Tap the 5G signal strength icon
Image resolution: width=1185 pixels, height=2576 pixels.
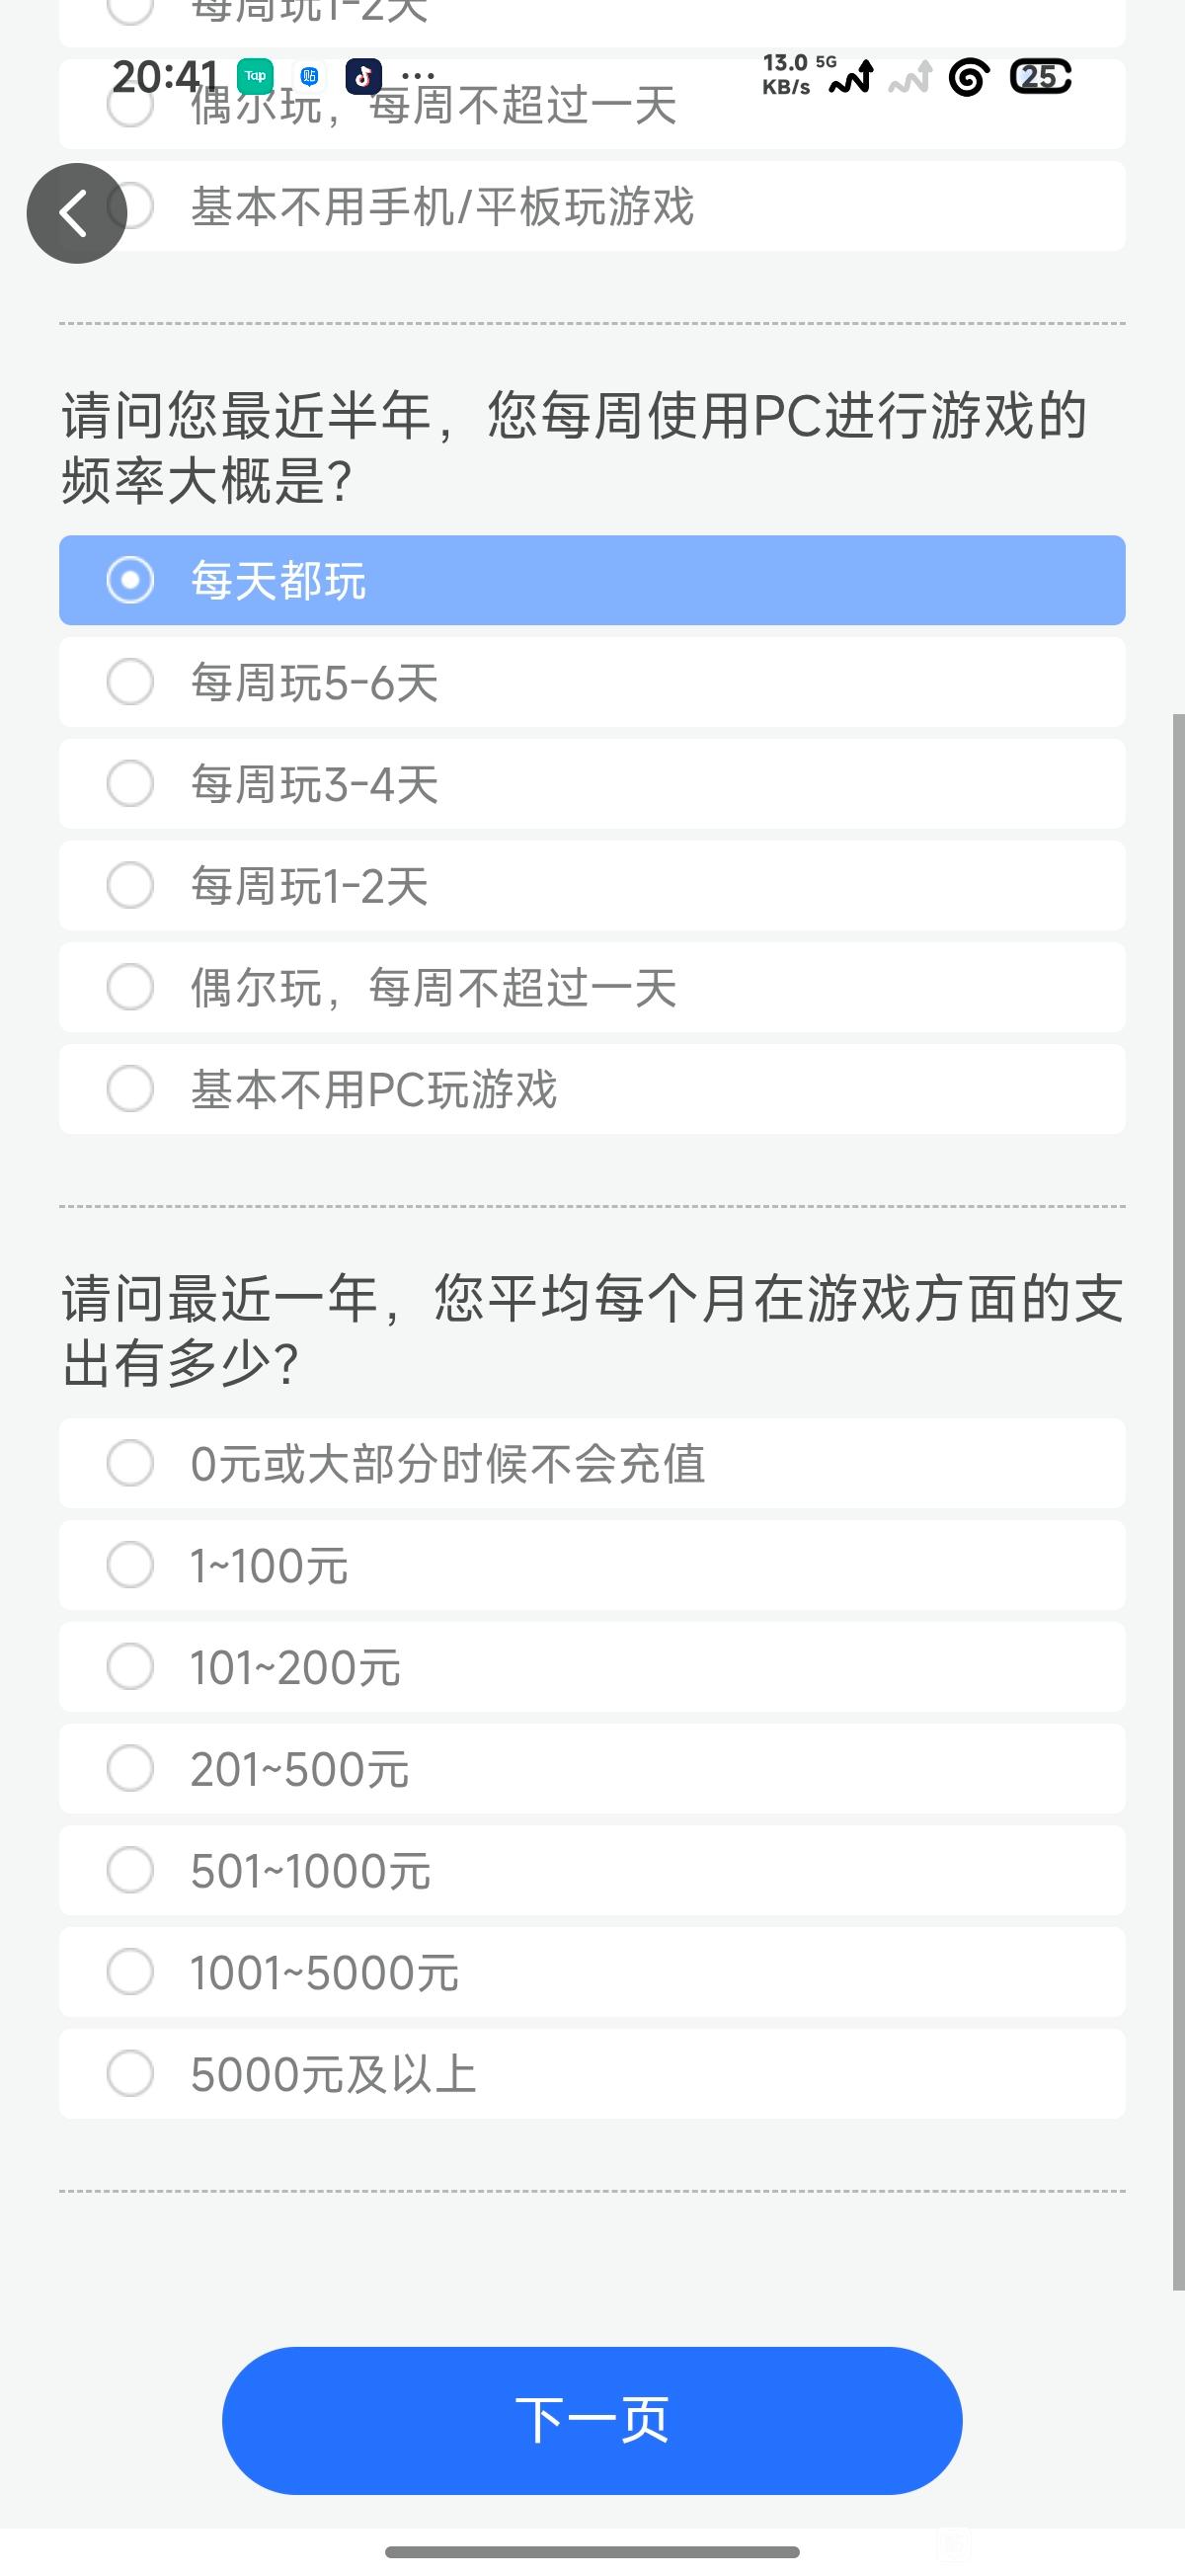coord(851,77)
